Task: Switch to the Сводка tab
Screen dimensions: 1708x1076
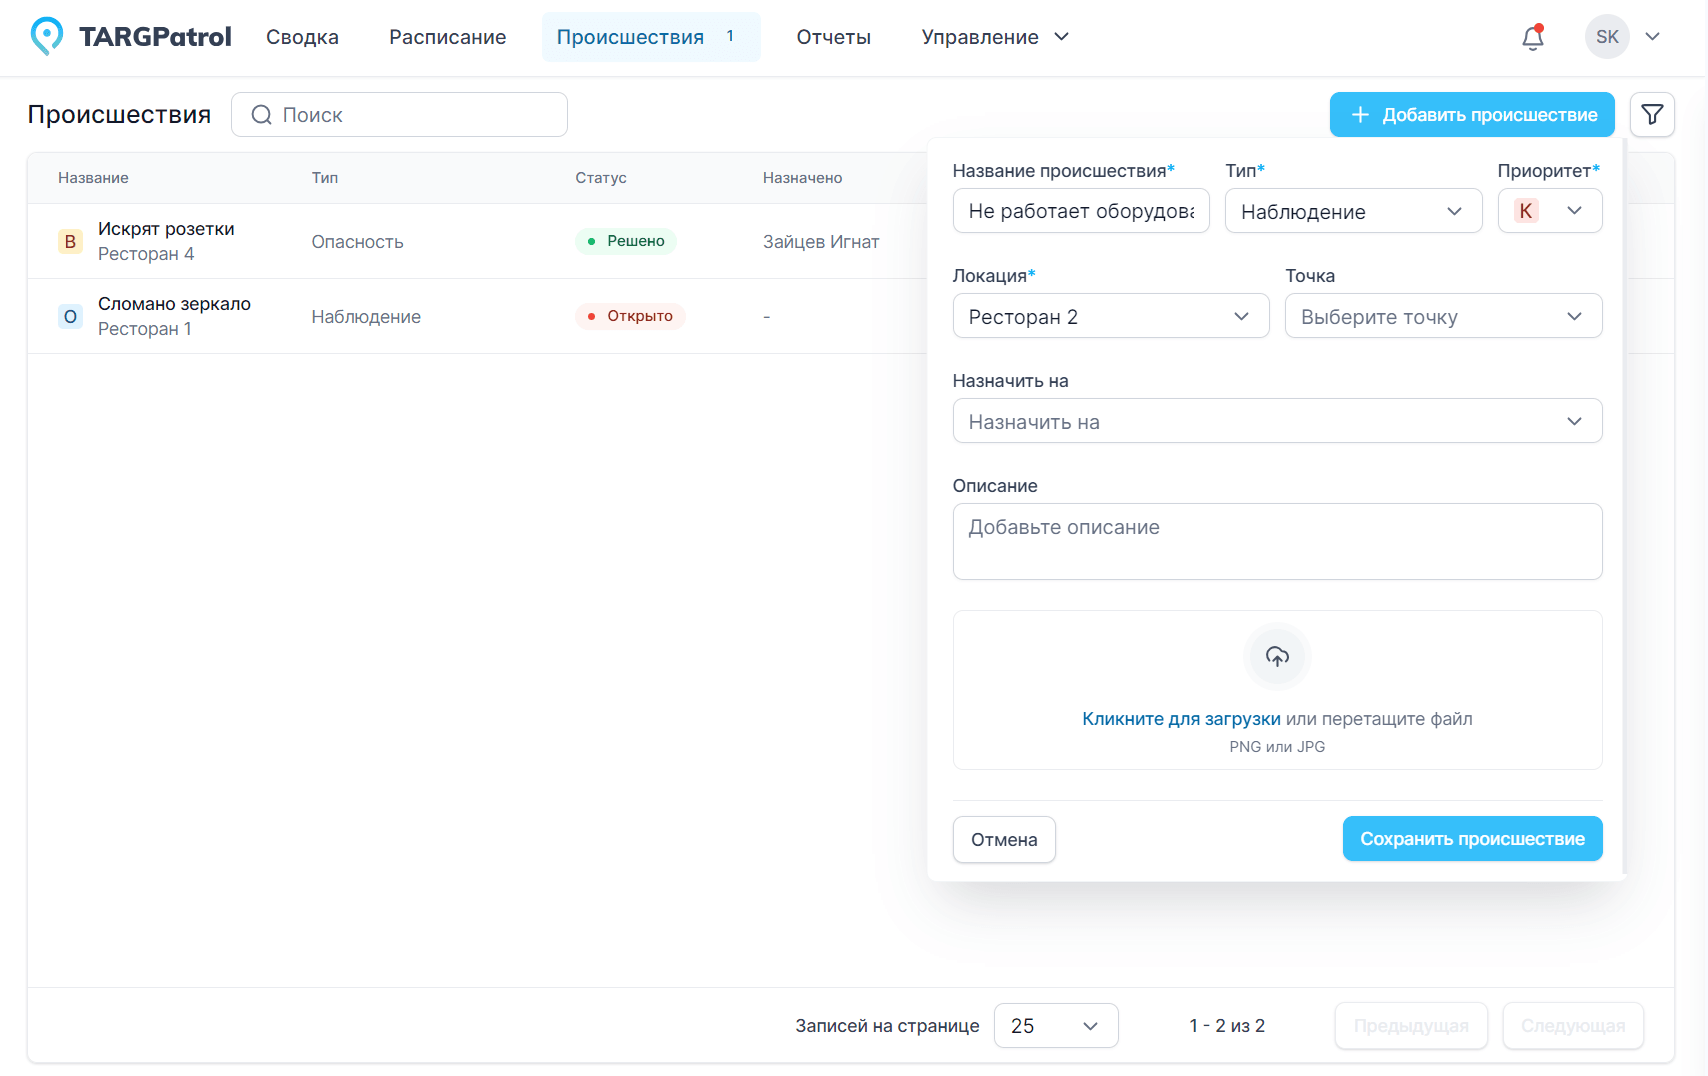Action: (x=302, y=37)
